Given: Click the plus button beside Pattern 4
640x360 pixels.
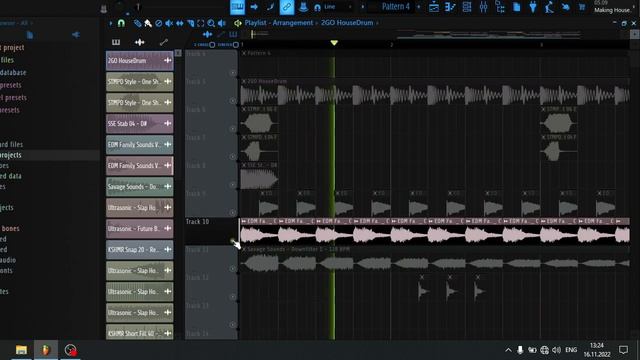Looking at the screenshot, I should pos(418,7).
